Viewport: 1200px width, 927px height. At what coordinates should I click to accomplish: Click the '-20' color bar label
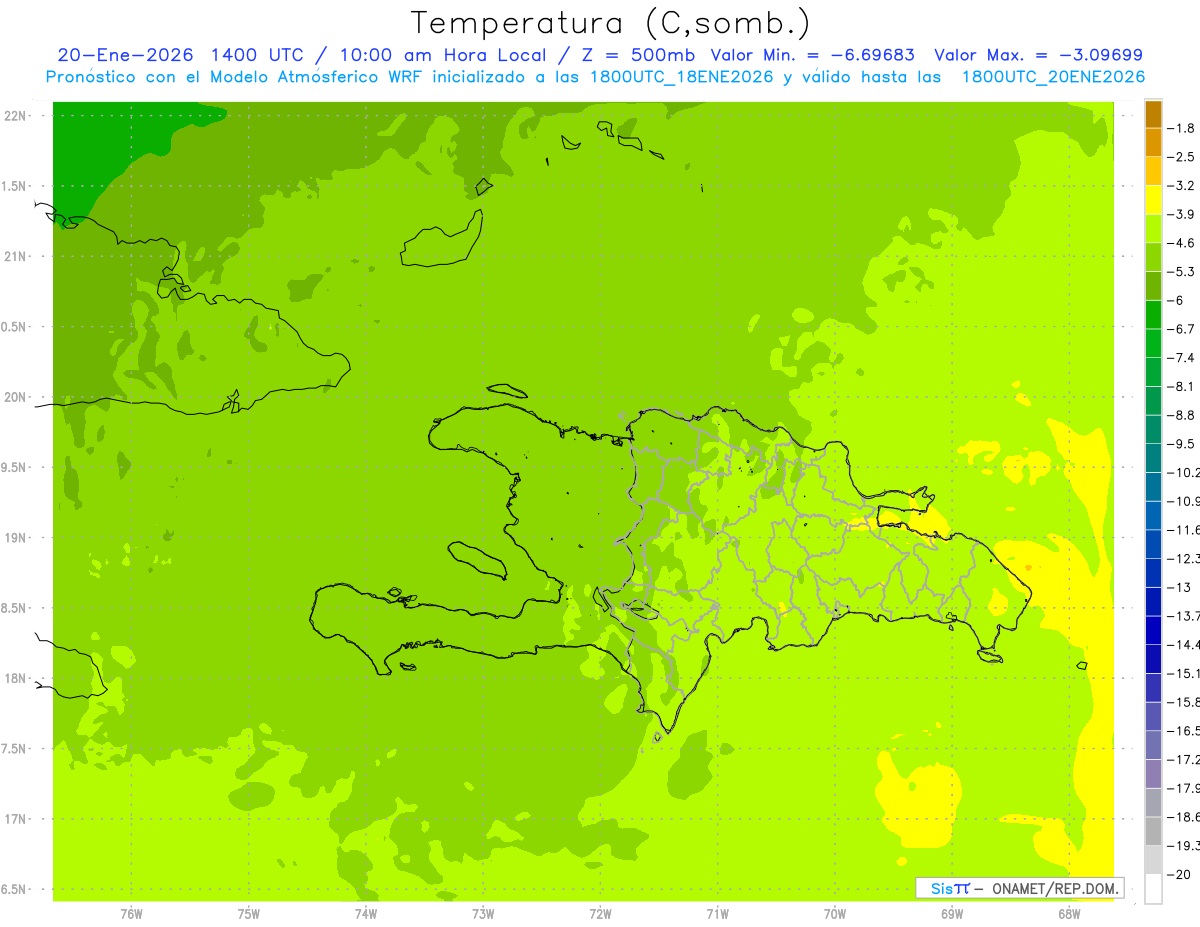(x=1180, y=874)
